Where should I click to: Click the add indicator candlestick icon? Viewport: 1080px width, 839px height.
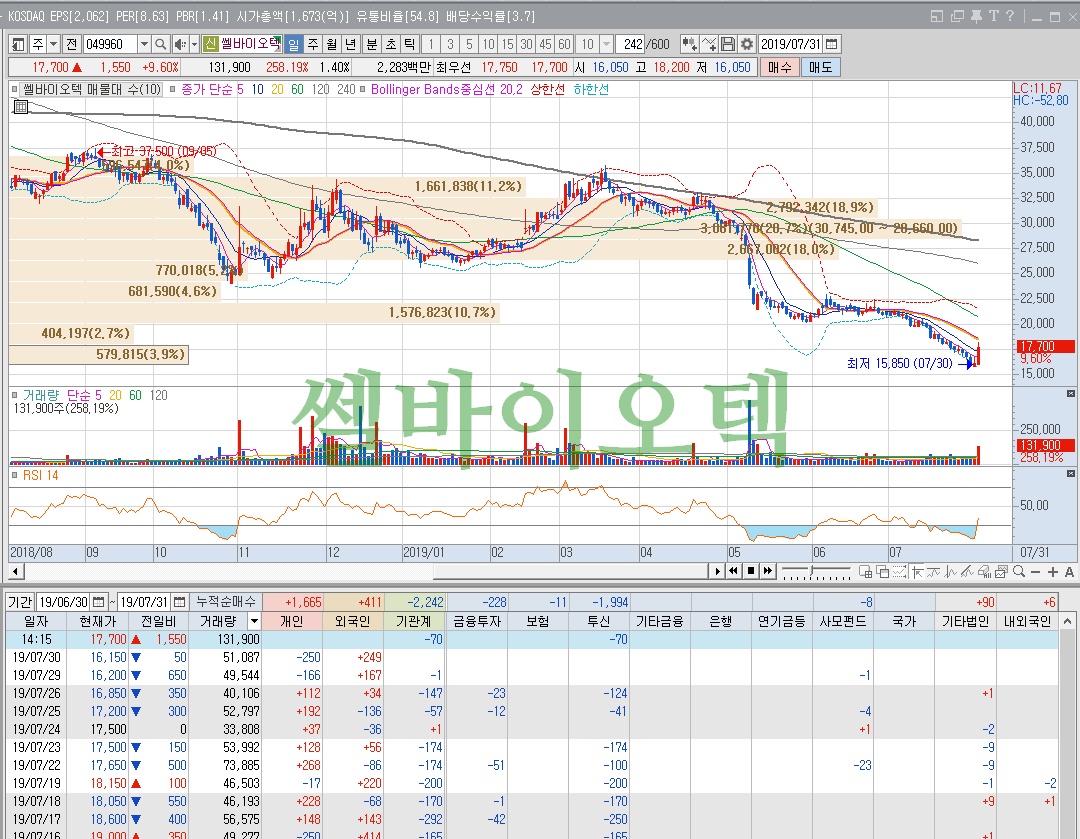(x=689, y=44)
